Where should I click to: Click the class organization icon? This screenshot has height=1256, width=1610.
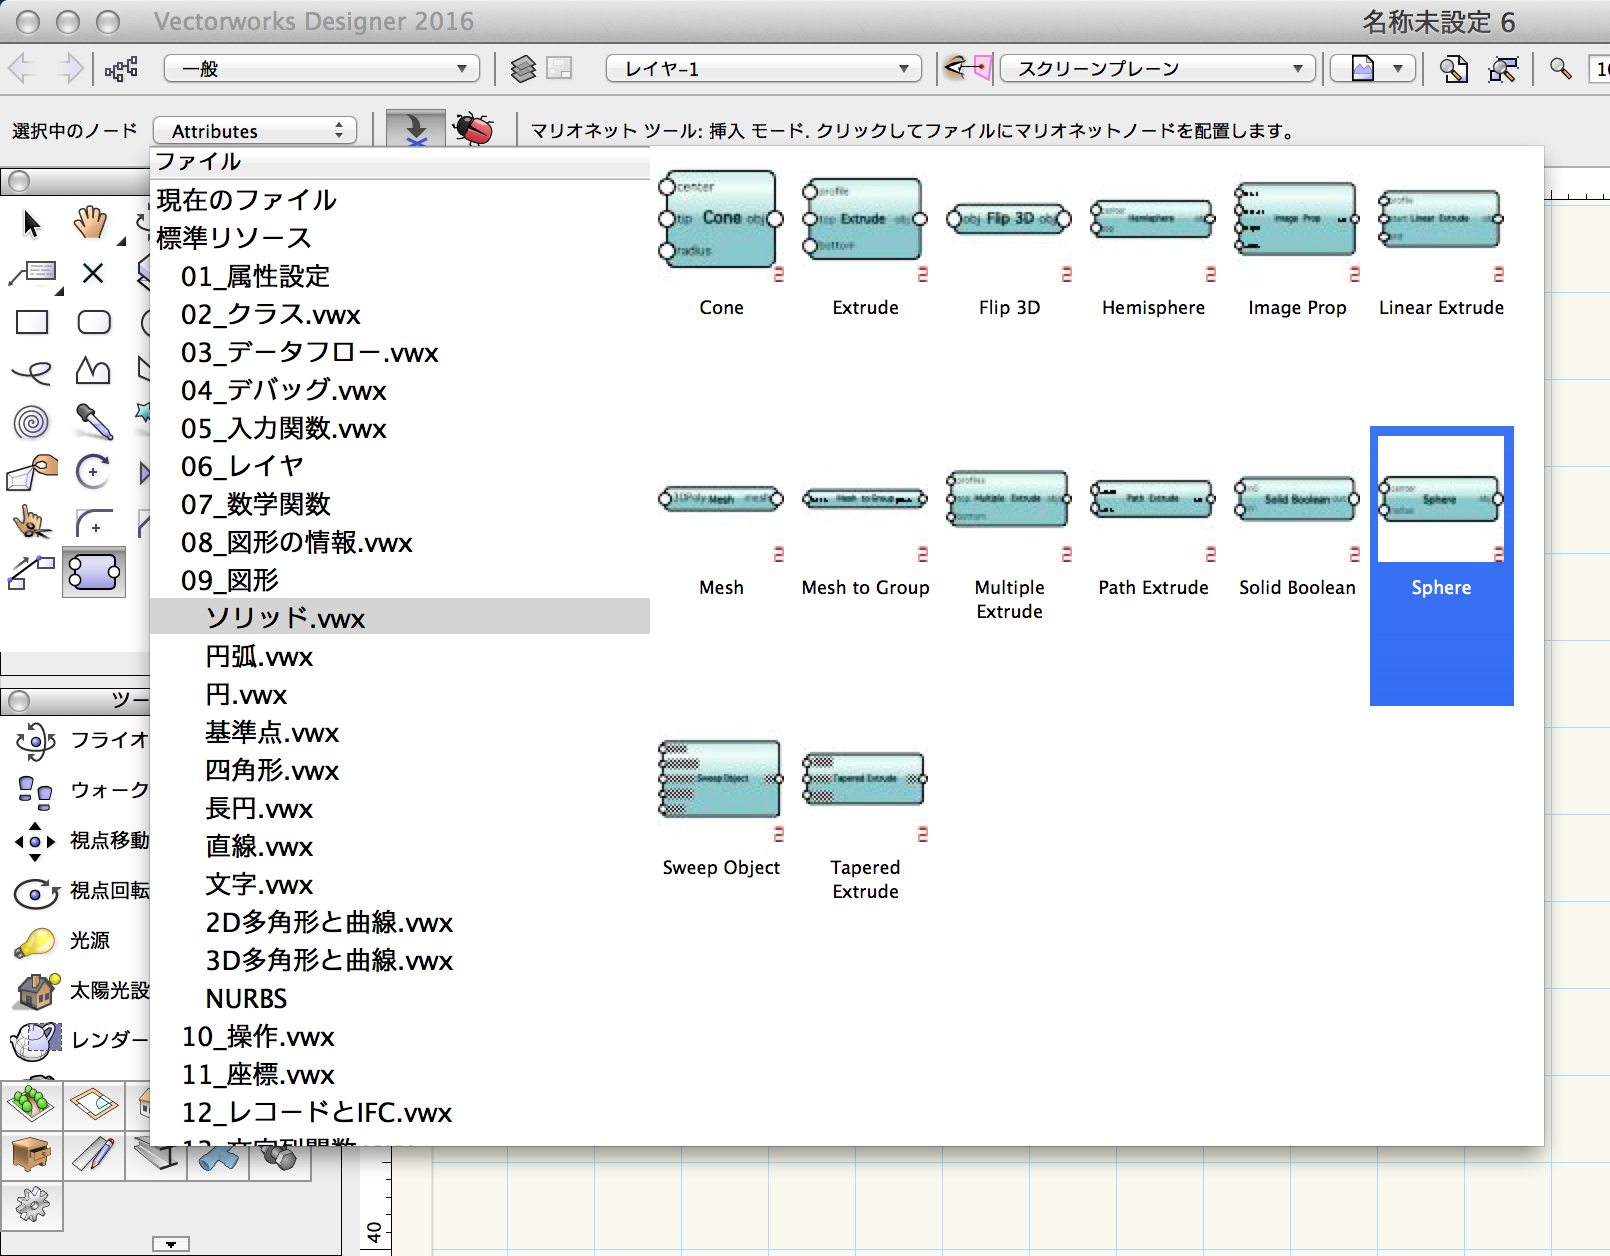[x=121, y=69]
